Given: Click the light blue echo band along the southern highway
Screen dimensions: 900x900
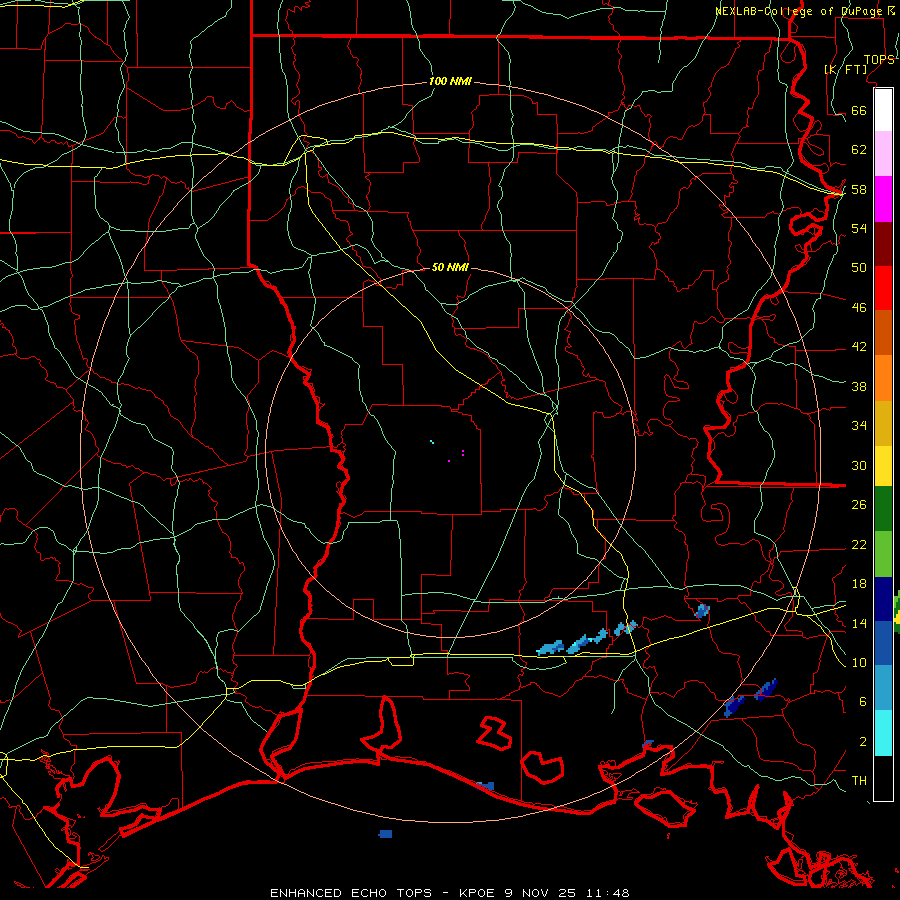Looking at the screenshot, I should [586, 638].
